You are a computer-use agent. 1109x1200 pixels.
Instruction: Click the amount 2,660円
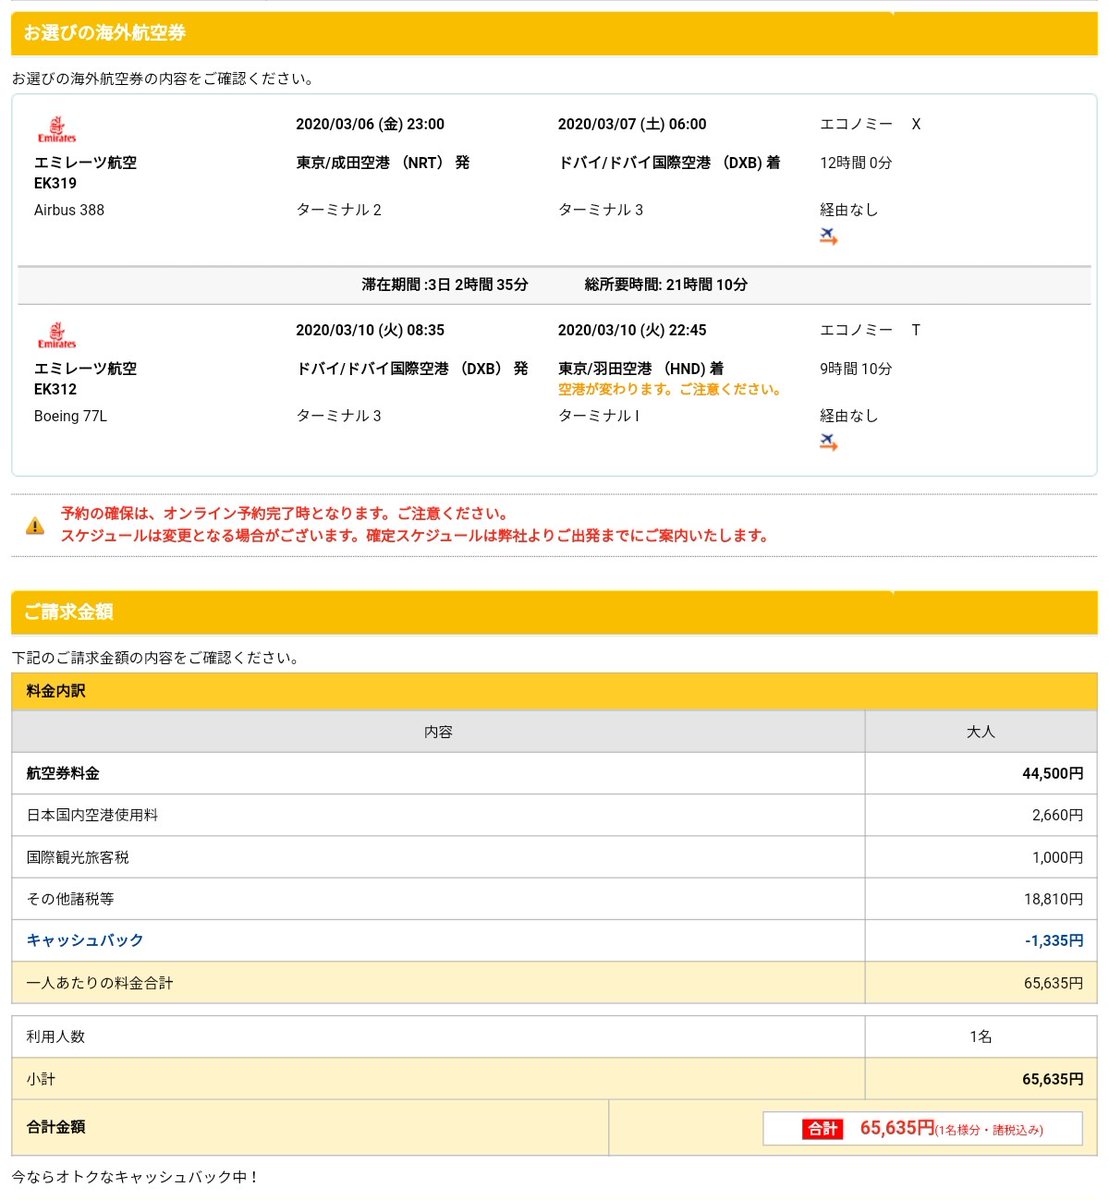(x=1058, y=816)
